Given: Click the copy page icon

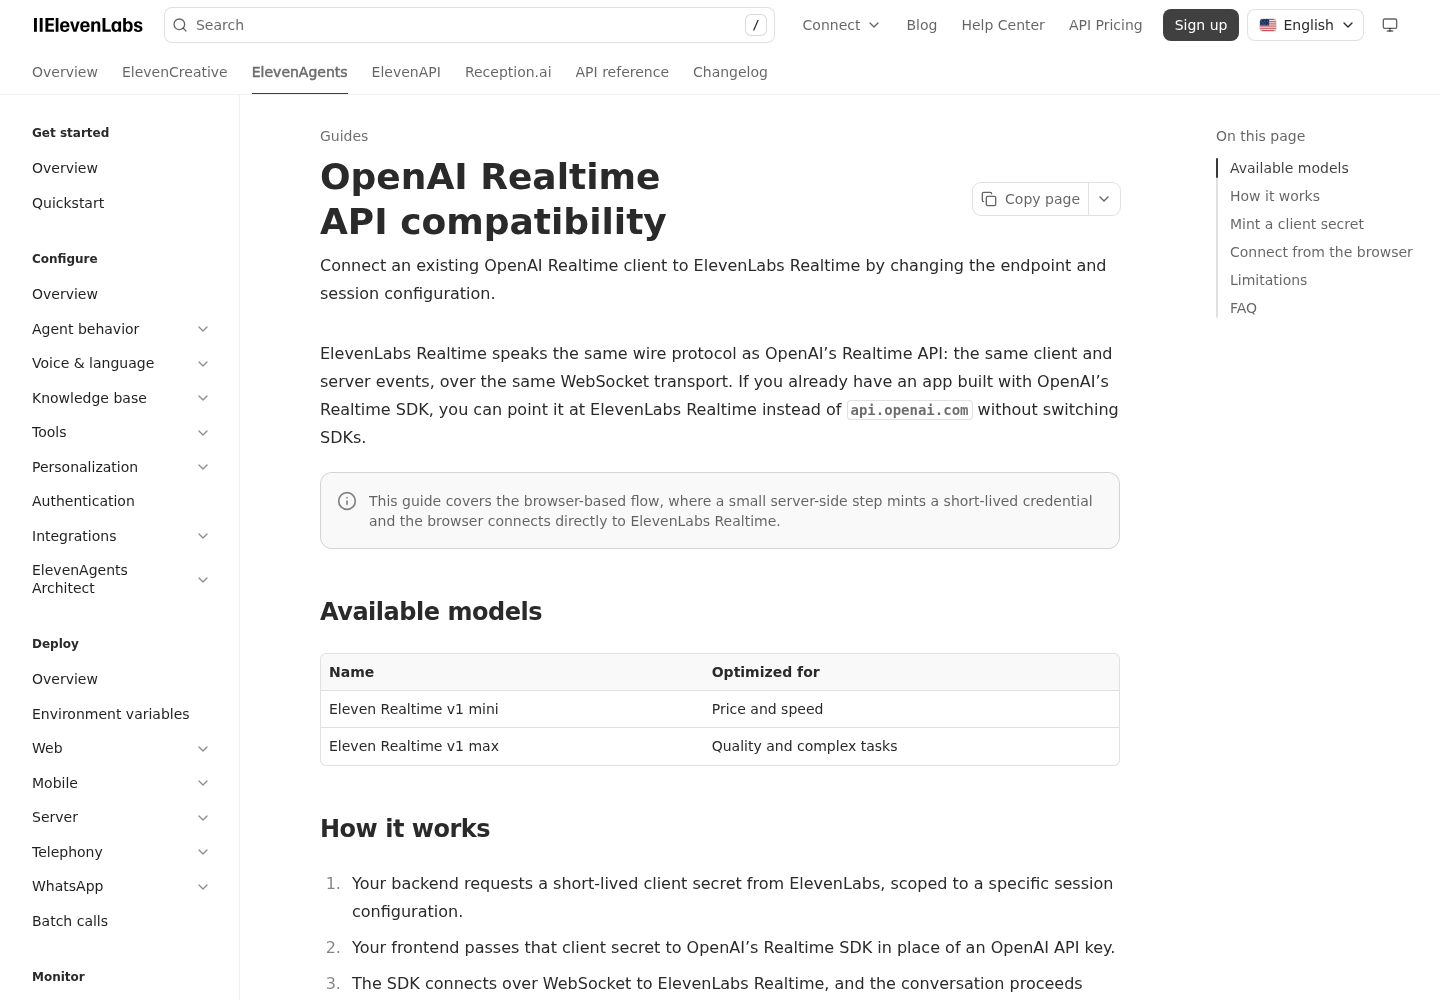Looking at the screenshot, I should click(989, 199).
